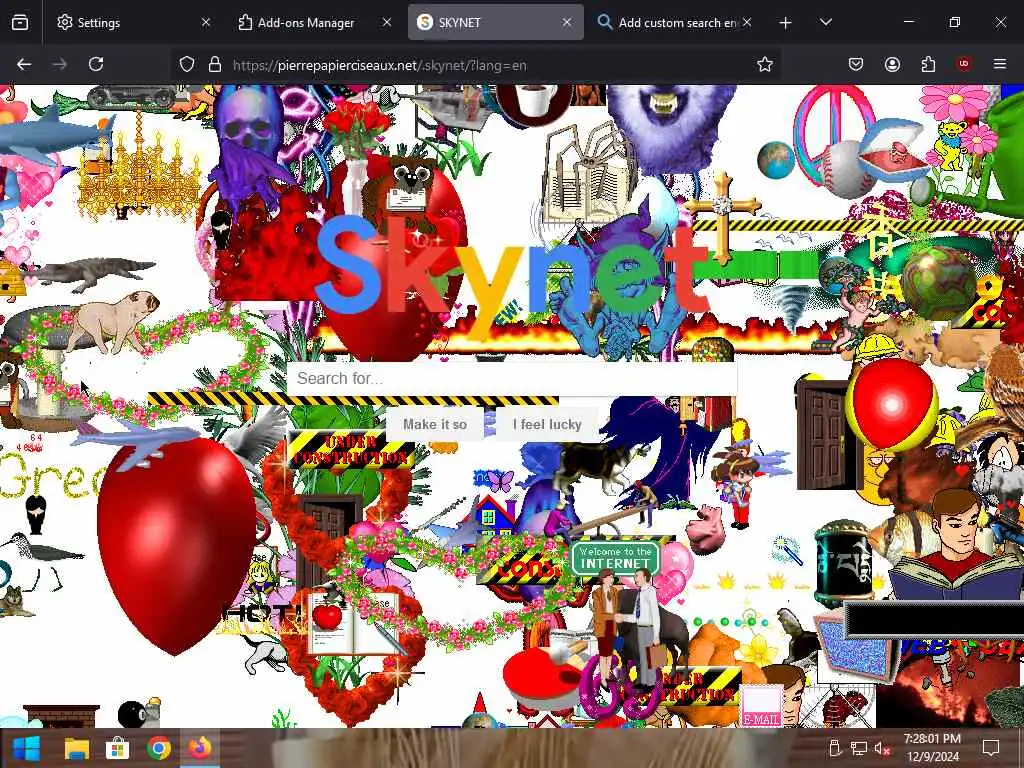Open the tracking protection shield icon

(x=187, y=64)
